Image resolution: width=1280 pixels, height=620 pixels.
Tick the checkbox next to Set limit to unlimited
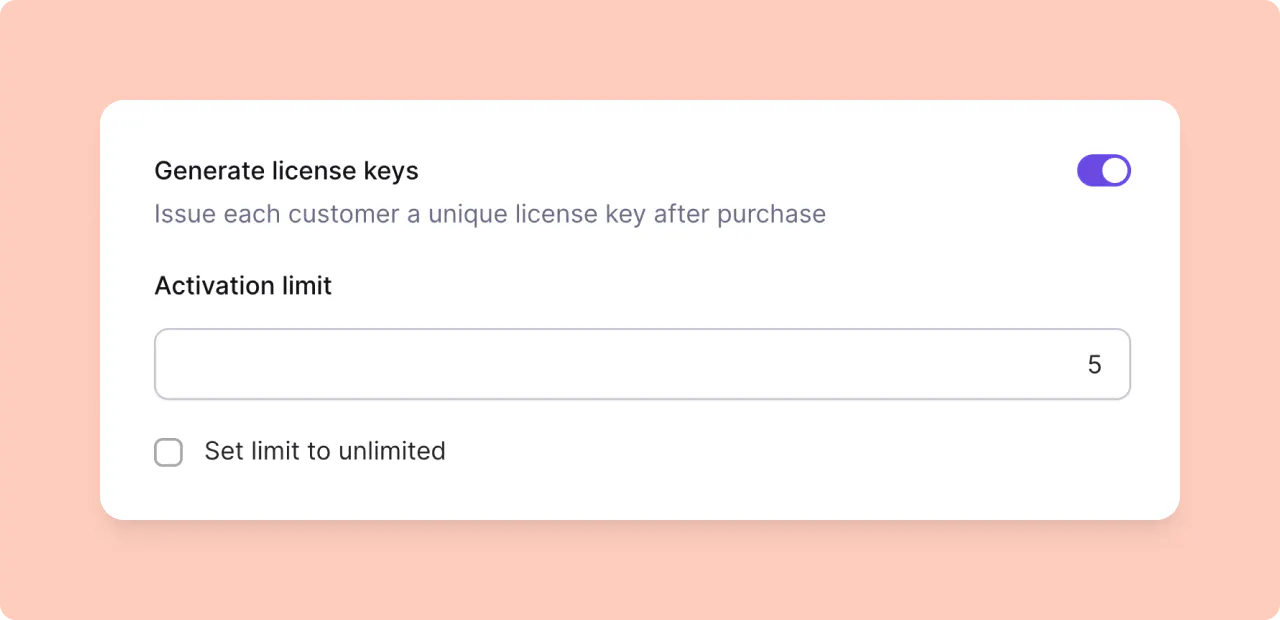pos(168,452)
